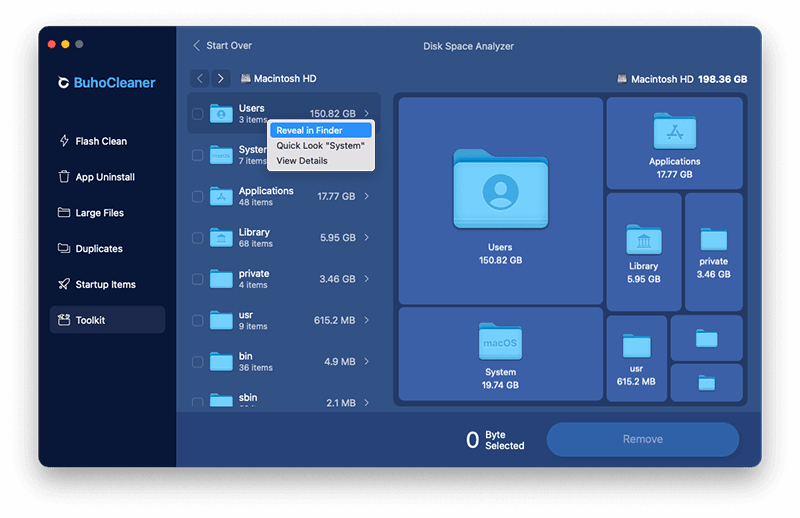Click the disk icon beside 198.36 GB
This screenshot has width=800, height=518.
(621, 79)
